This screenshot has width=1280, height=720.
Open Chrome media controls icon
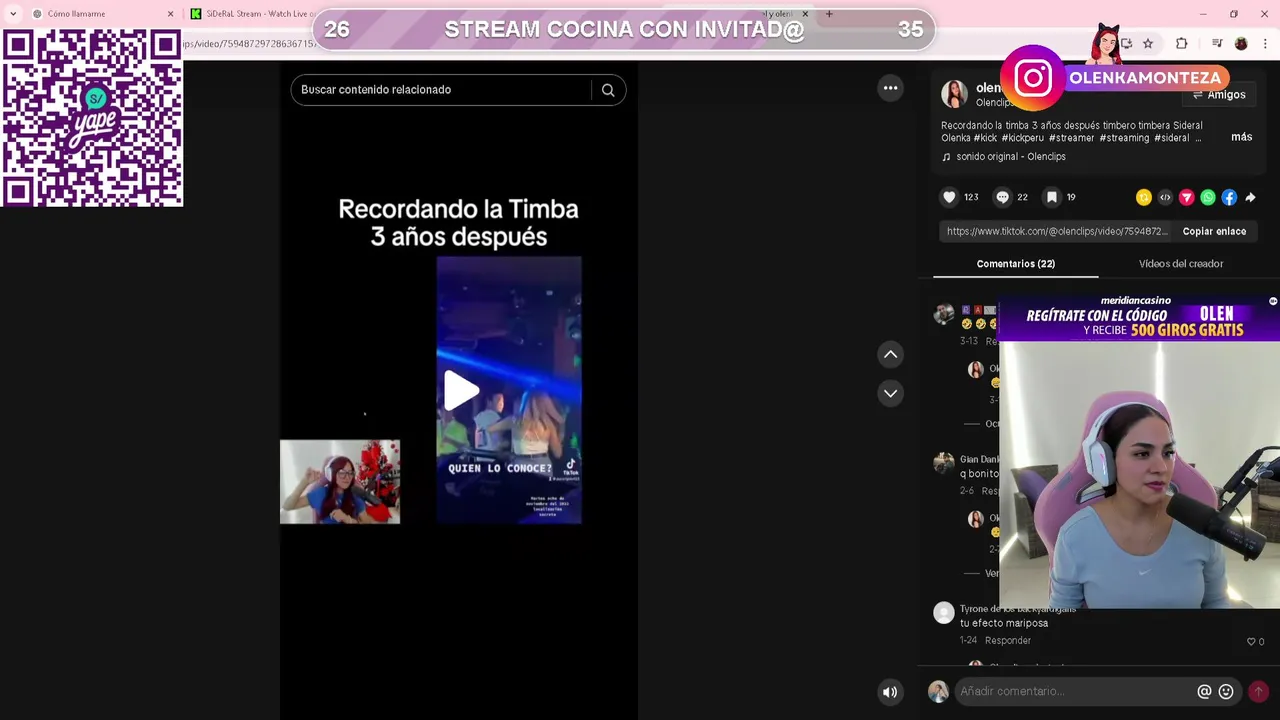[x=1217, y=44]
